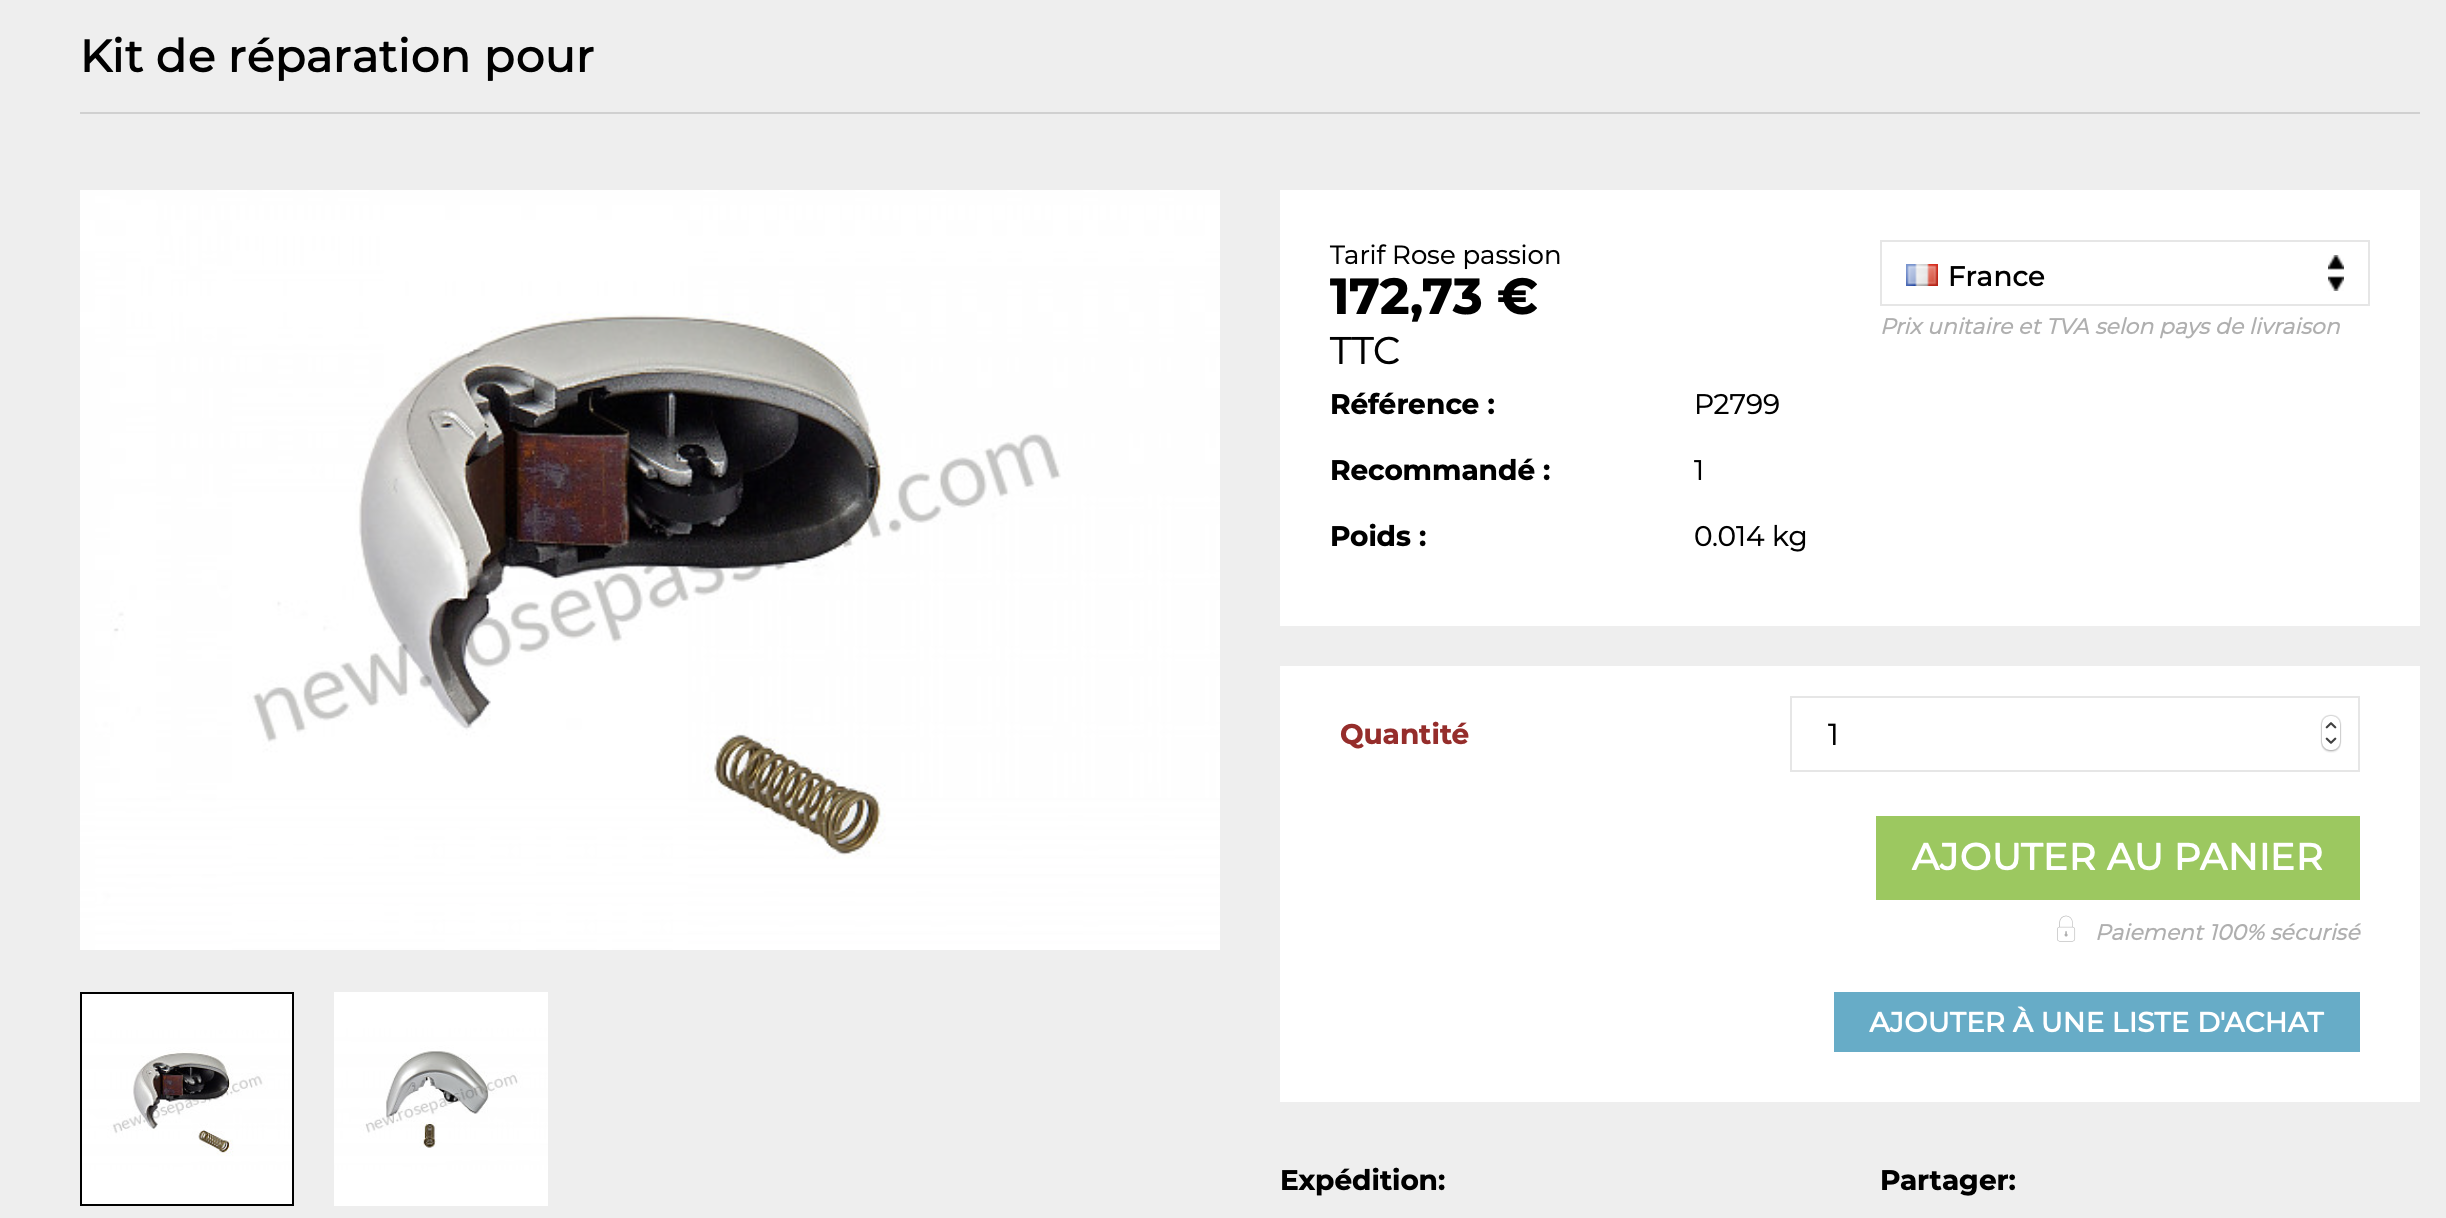The height and width of the screenshot is (1218, 2446).
Task: Click the padlock secure payment icon
Action: 2066,930
